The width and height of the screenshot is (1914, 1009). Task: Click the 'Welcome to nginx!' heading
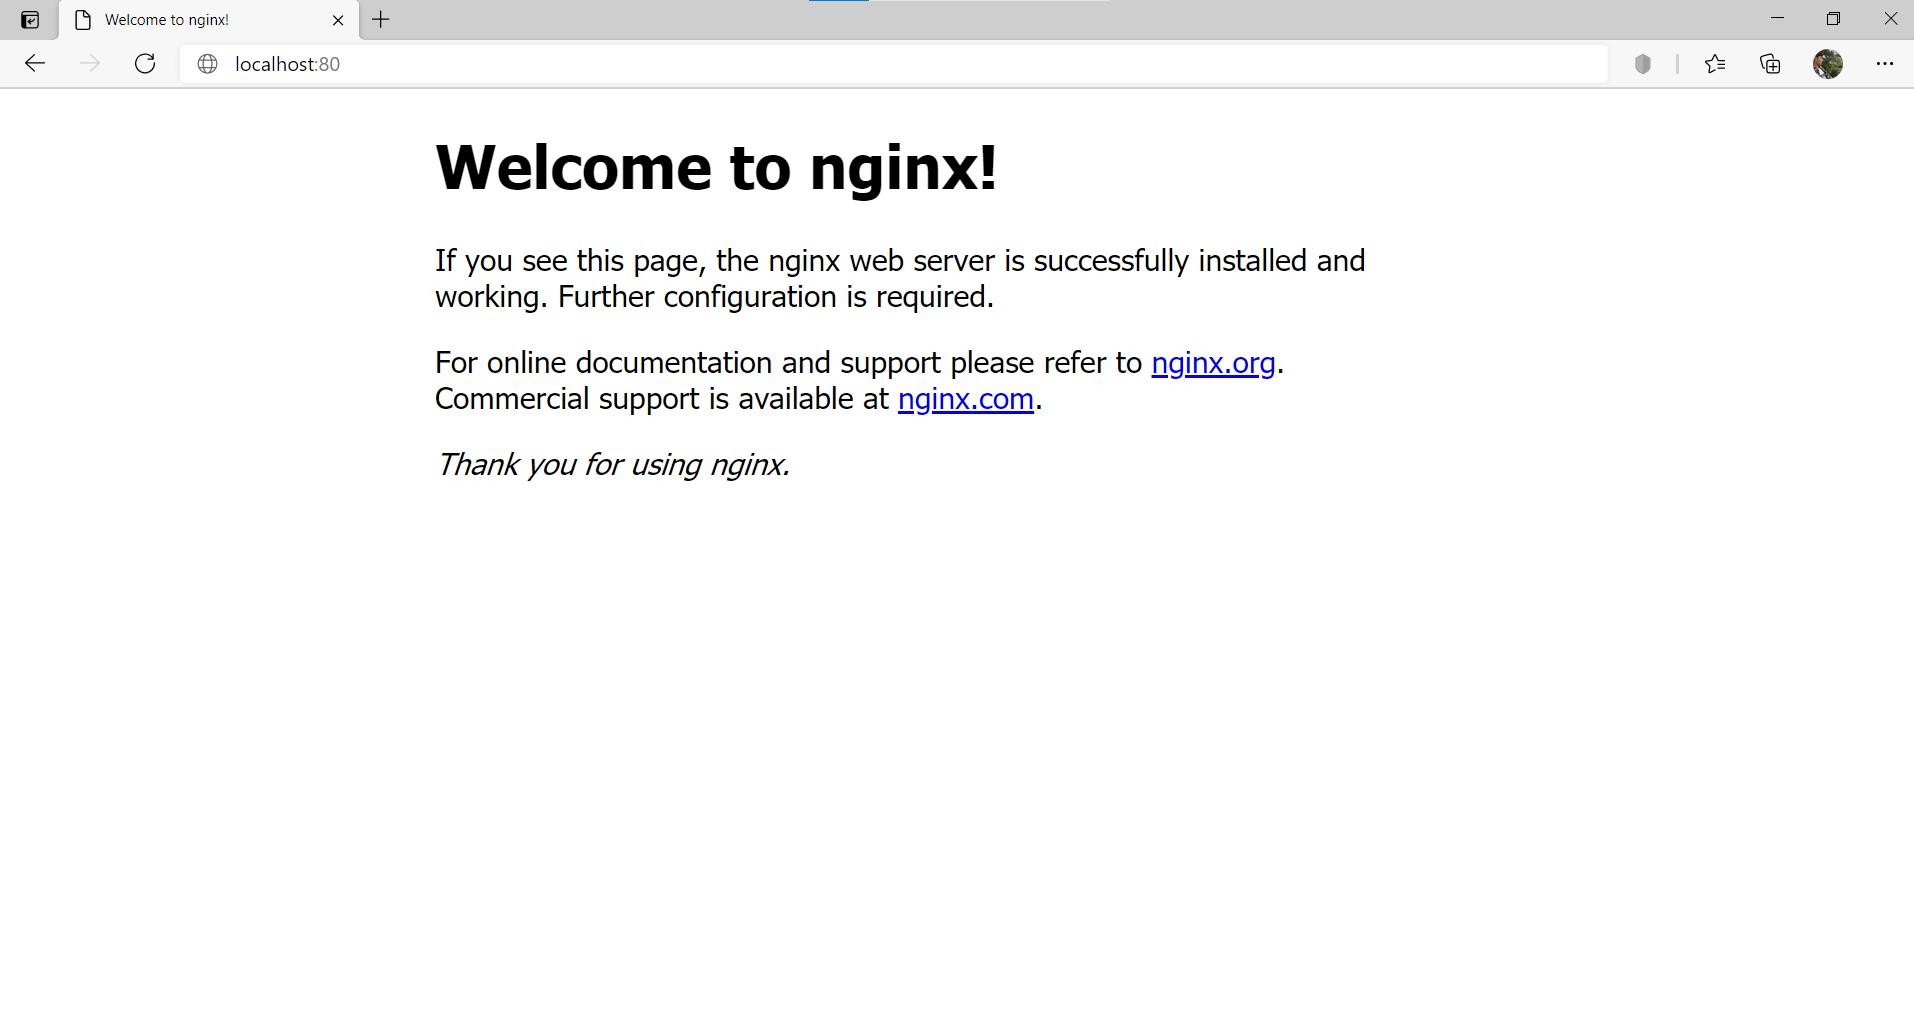pos(716,167)
